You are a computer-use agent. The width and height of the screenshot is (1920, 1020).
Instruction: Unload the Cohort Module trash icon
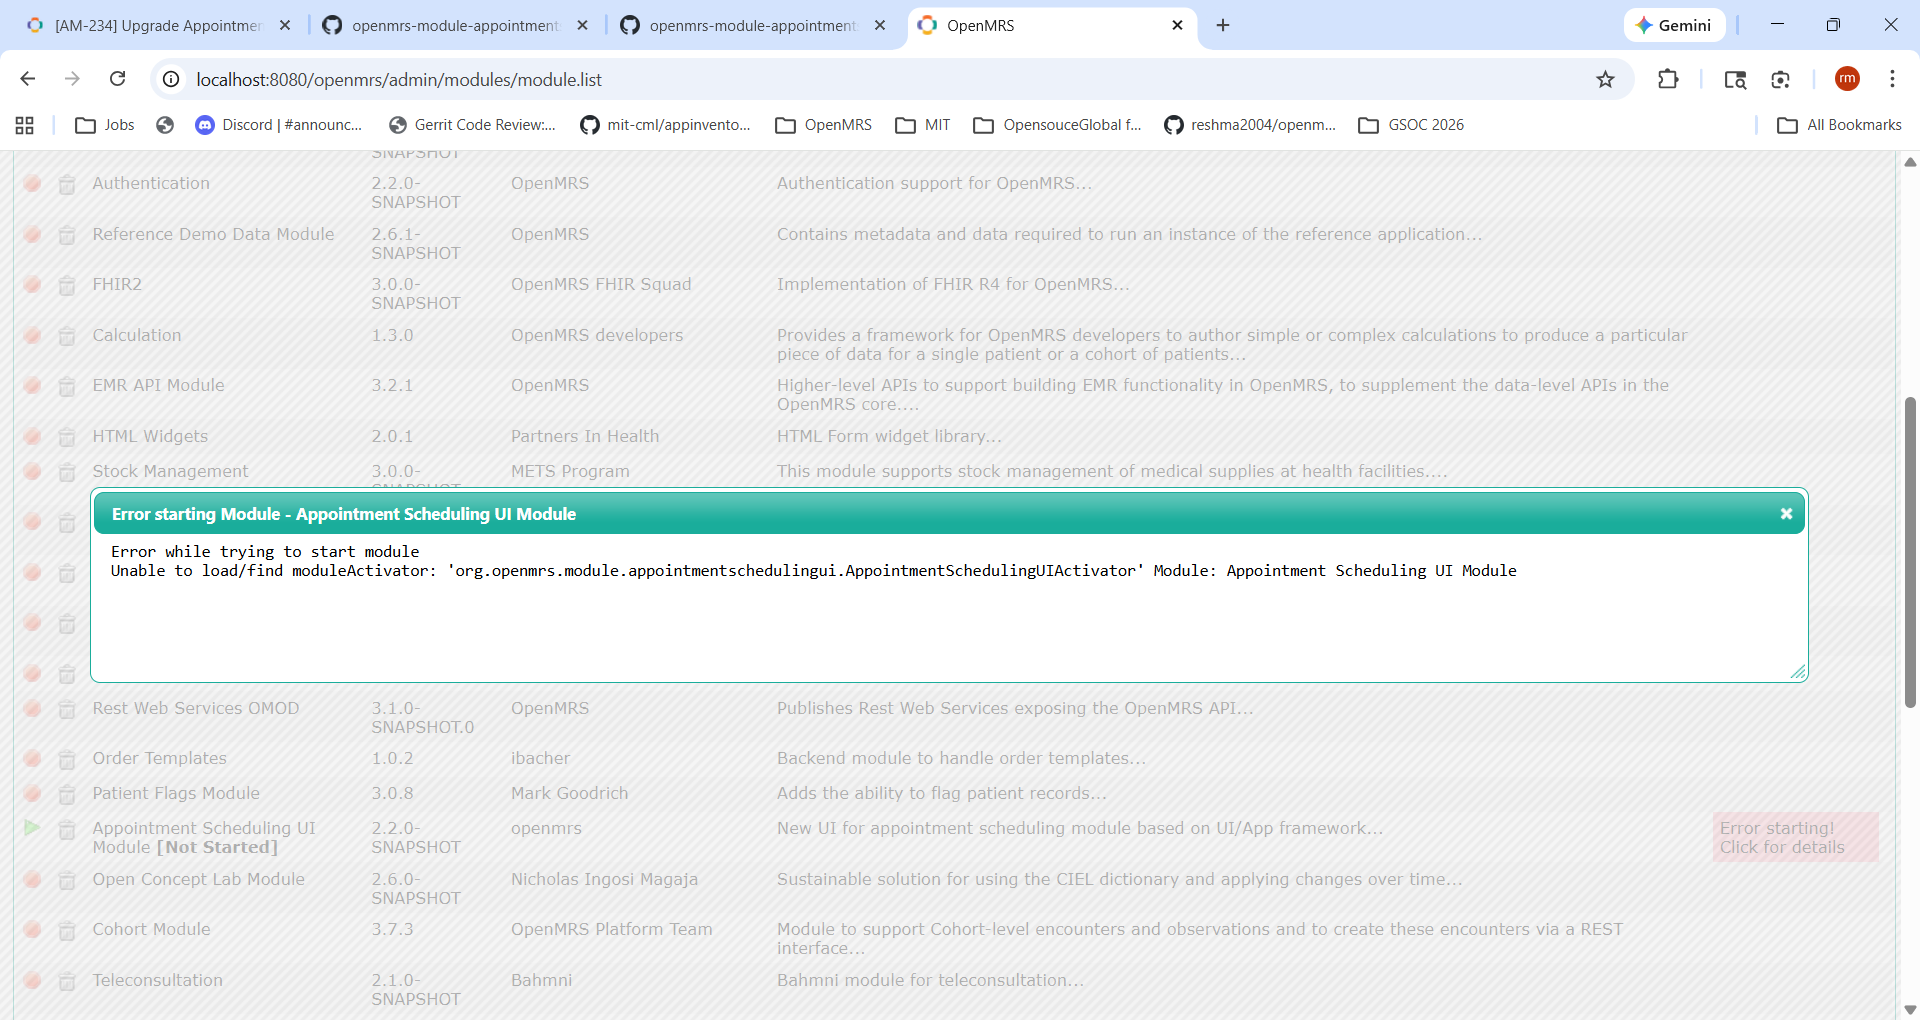(67, 931)
